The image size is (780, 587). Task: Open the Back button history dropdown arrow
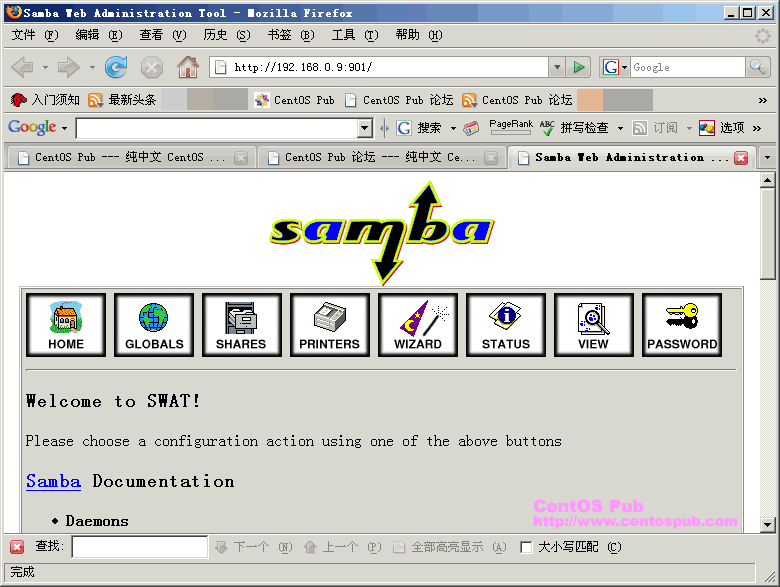[x=45, y=67]
